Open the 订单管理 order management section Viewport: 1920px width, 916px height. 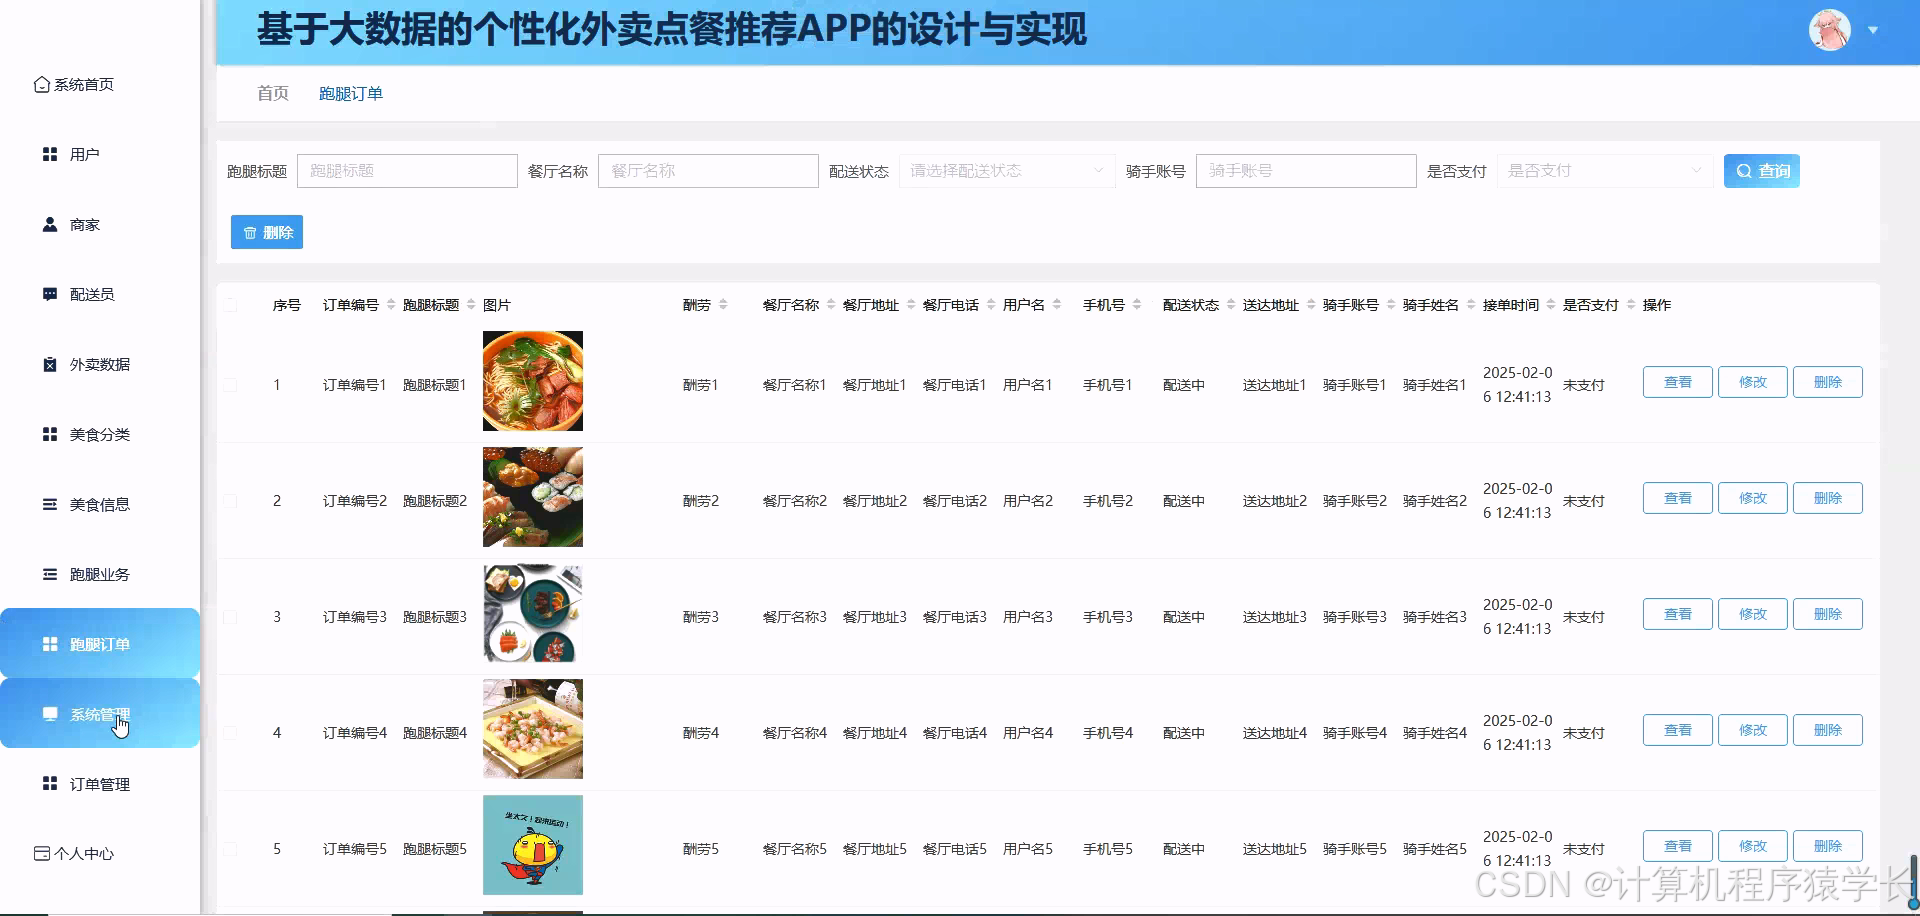pos(99,784)
